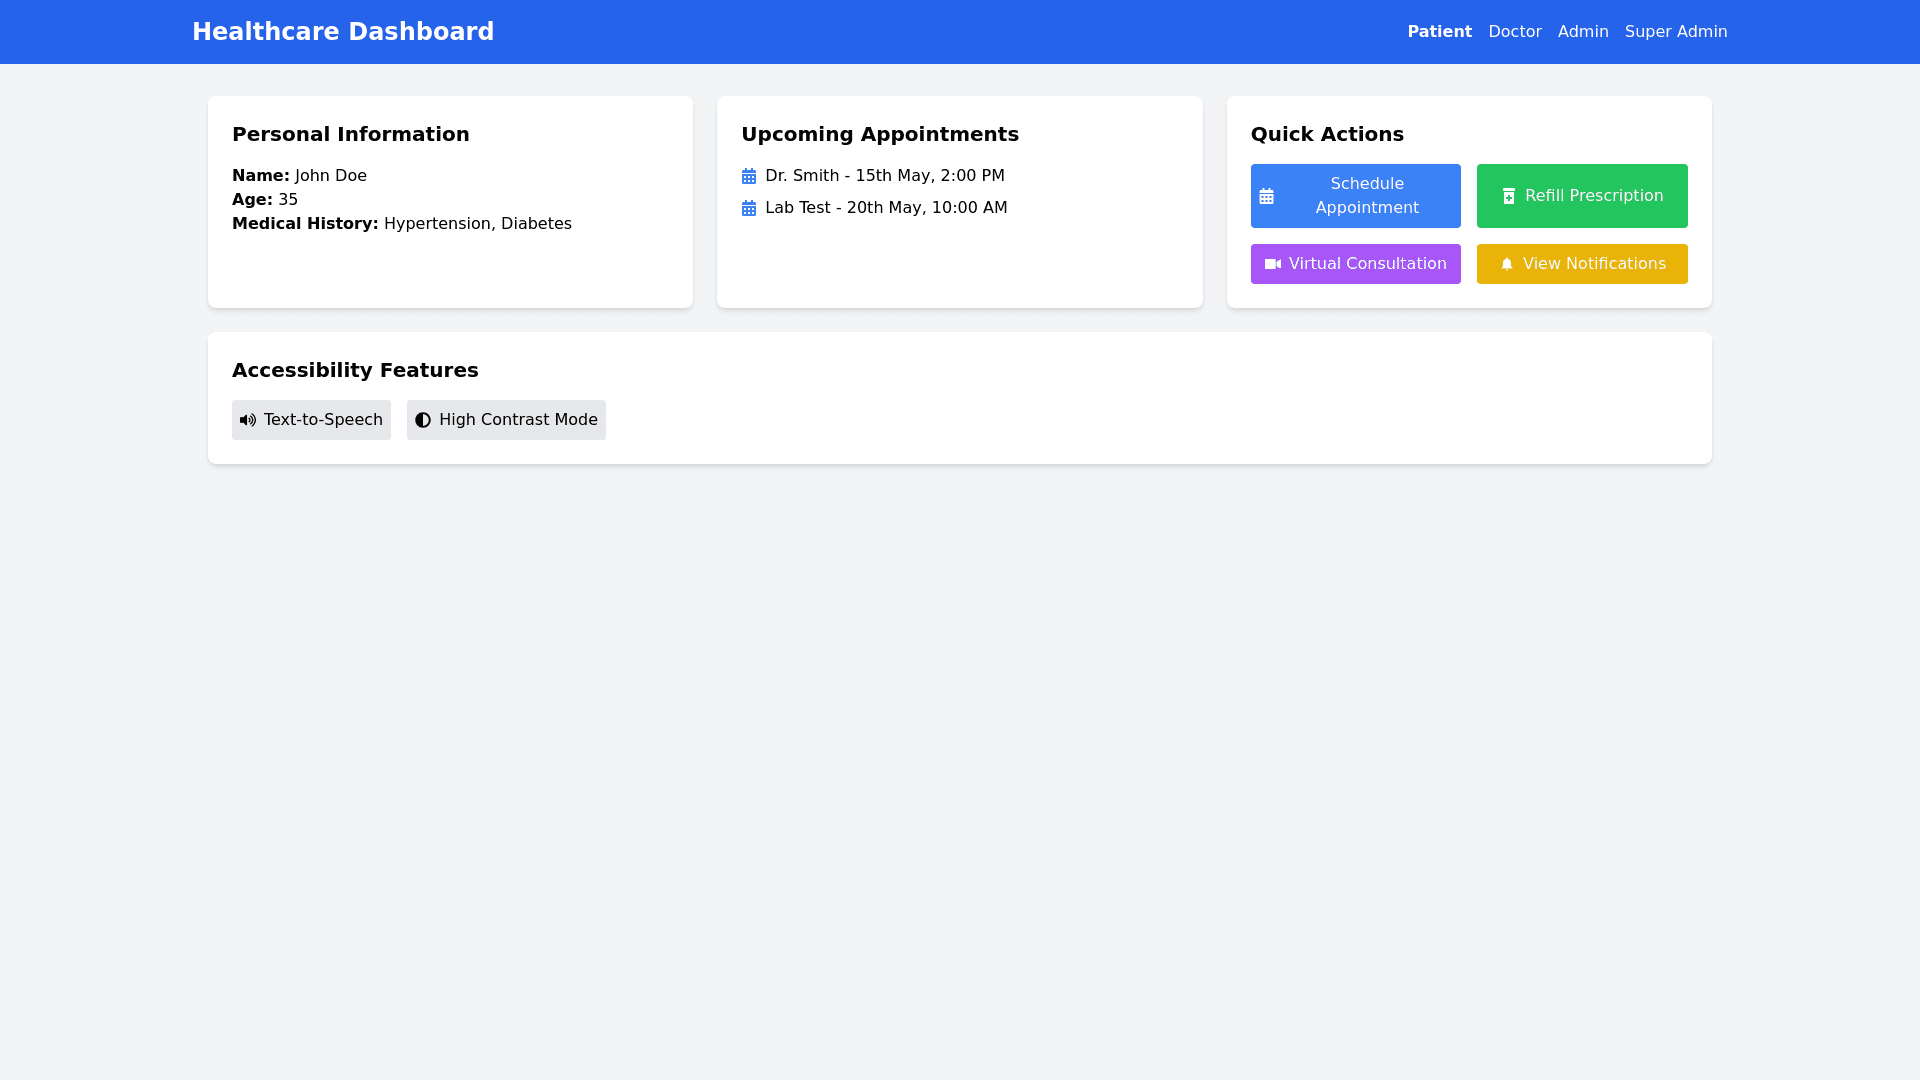The width and height of the screenshot is (1920, 1080).
Task: Go to the Admin section
Action: click(x=1582, y=32)
